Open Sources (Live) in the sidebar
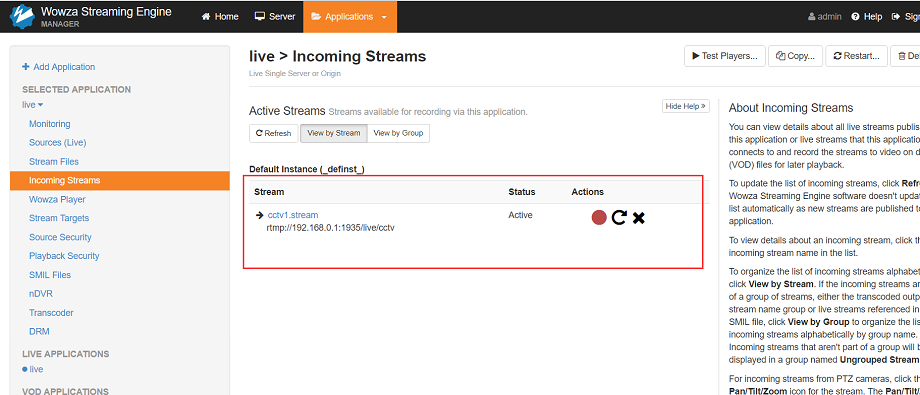 (58, 143)
